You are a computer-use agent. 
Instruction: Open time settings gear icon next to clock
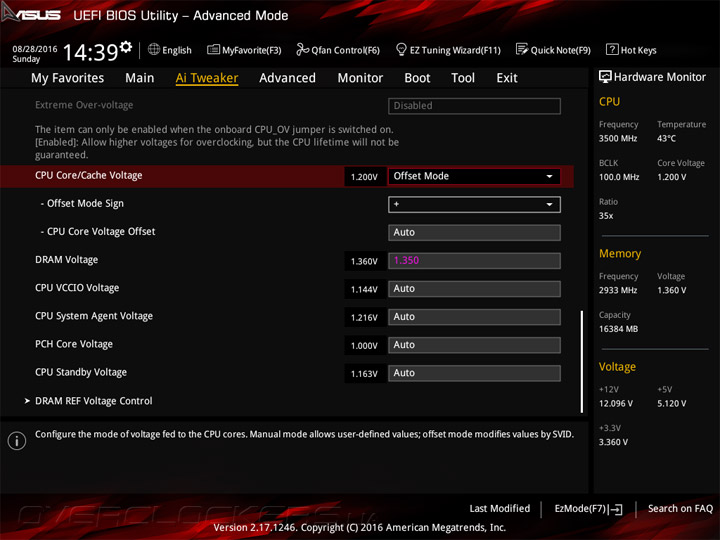coord(126,47)
